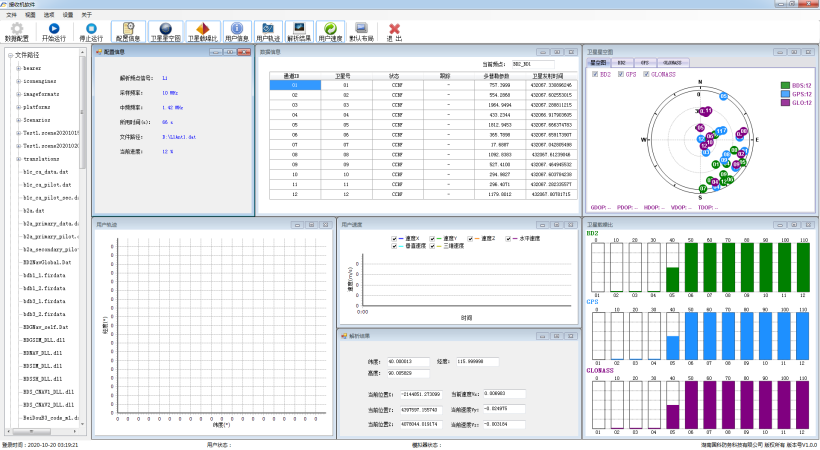Click the file tree horizontal scrollbar
Screen dimensions: 820x450
[42, 432]
